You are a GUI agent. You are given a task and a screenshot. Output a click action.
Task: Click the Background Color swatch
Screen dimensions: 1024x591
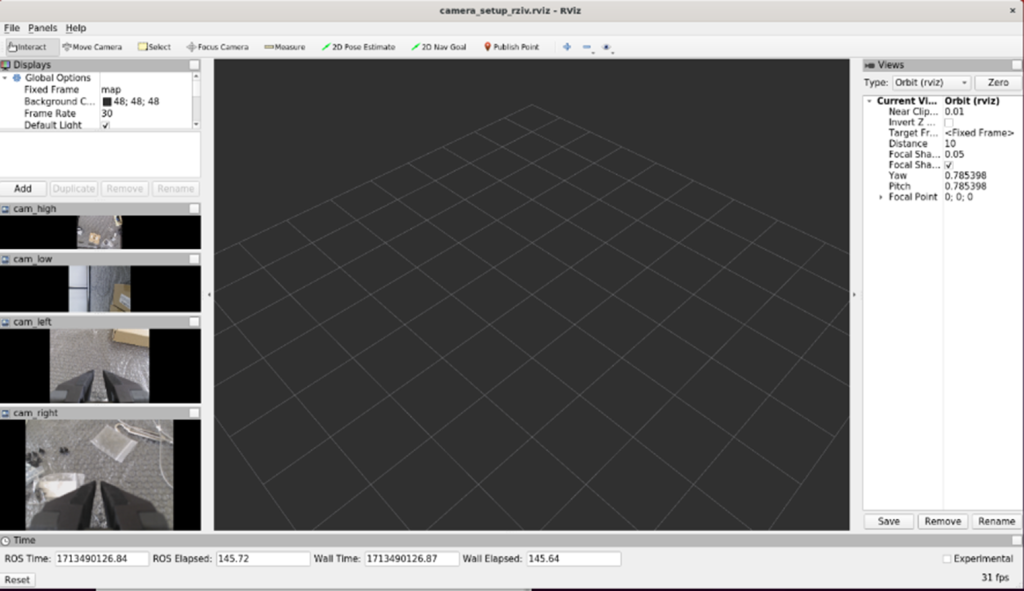[x=107, y=102]
